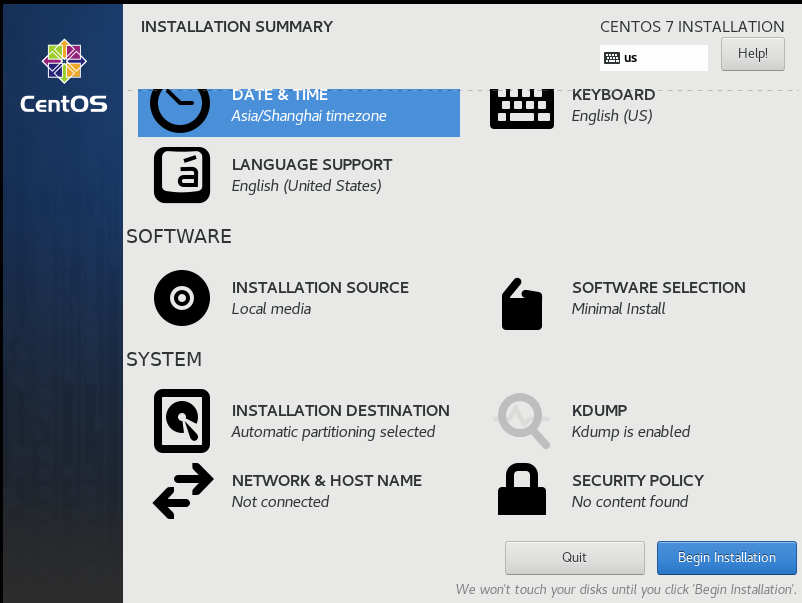Click the CentOS logo in sidebar
802x603 pixels.
[x=64, y=76]
